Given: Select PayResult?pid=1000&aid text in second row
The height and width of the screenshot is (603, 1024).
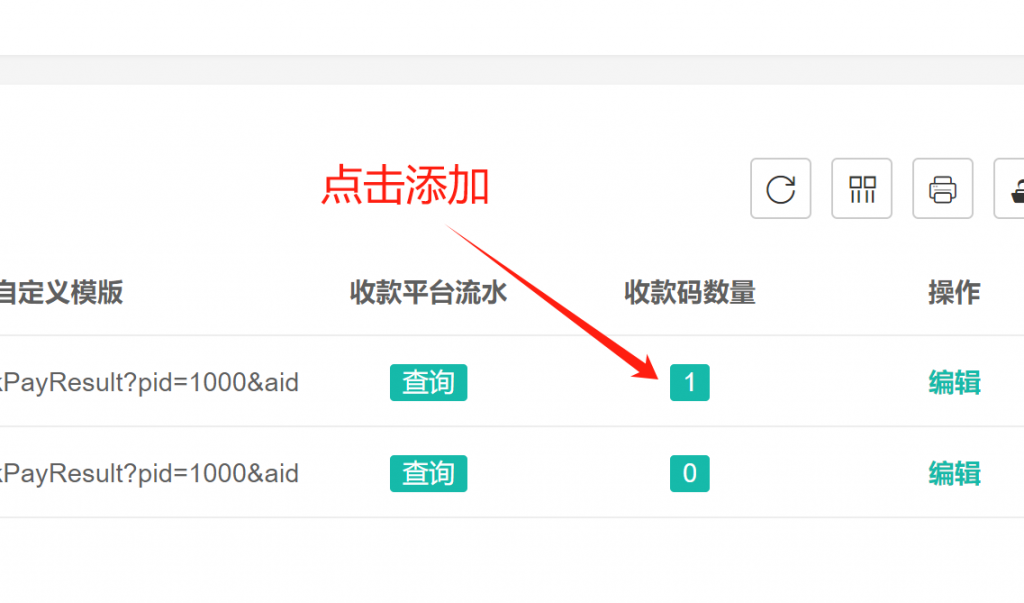Looking at the screenshot, I should coord(150,474).
